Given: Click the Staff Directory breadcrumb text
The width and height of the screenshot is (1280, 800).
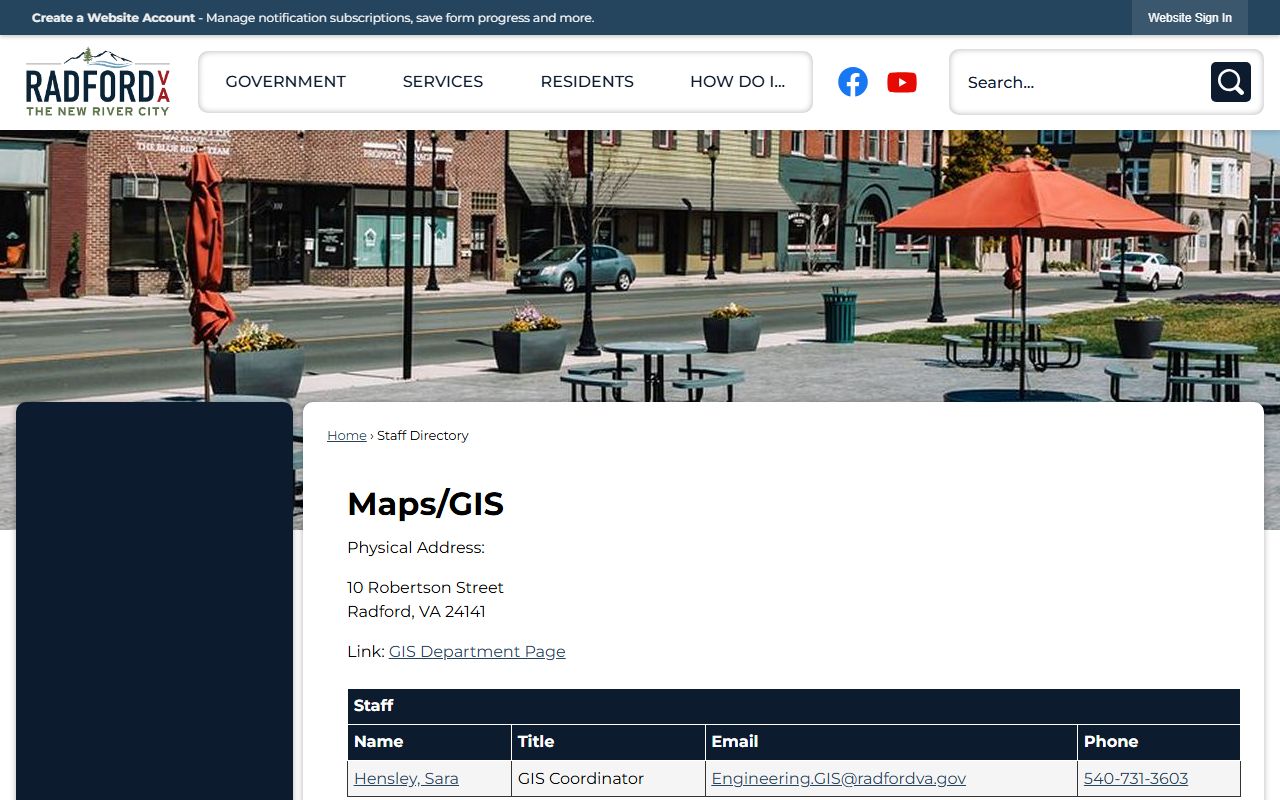Looking at the screenshot, I should (423, 436).
